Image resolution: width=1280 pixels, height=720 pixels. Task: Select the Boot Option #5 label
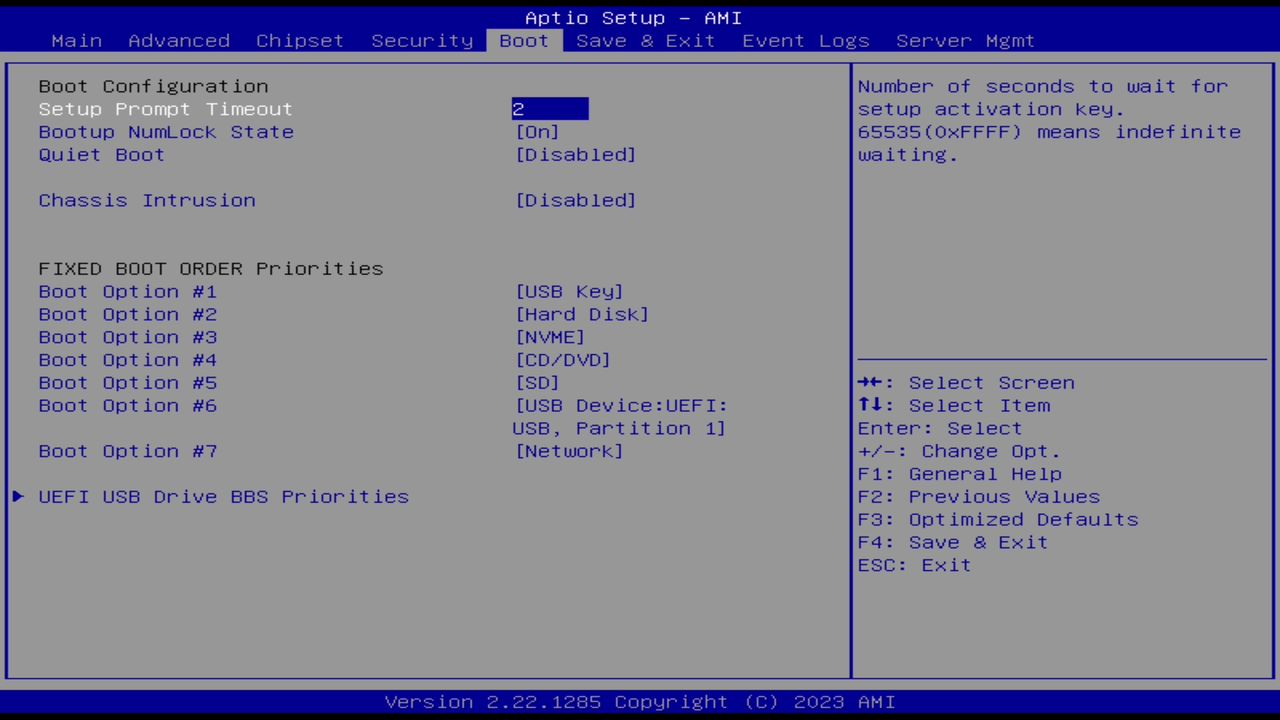pos(128,383)
